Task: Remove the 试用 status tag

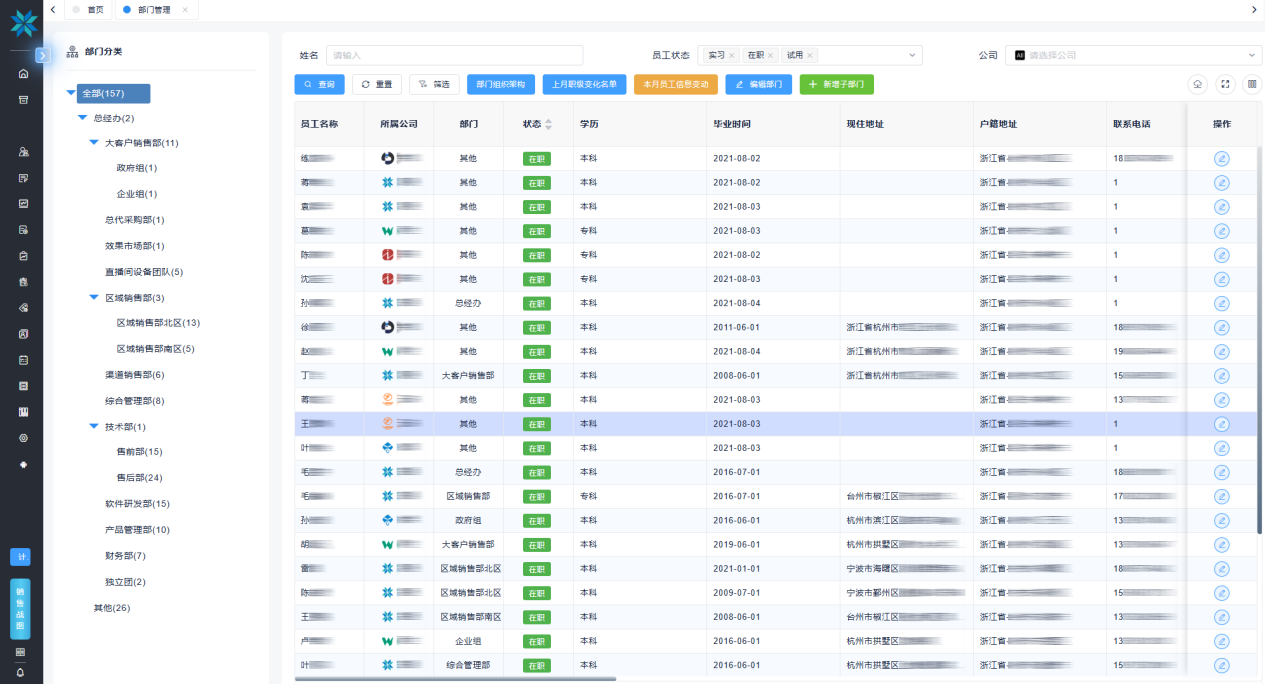Action: pos(810,55)
